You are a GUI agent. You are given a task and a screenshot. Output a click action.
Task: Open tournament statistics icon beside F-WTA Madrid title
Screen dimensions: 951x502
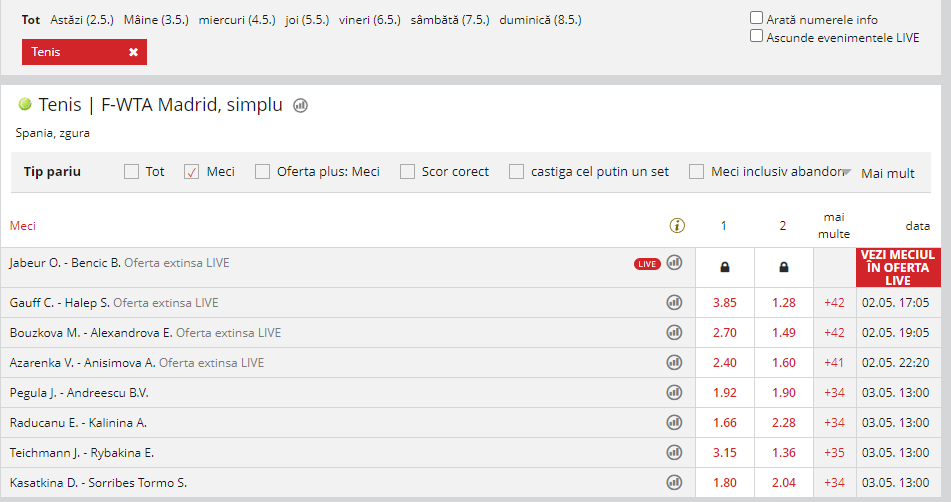[x=300, y=105]
